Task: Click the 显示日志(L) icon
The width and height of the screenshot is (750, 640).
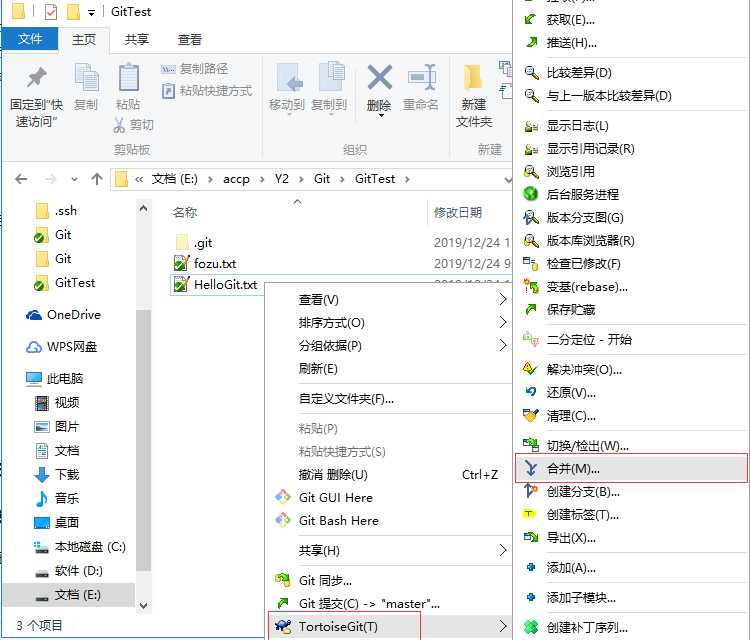Action: [x=531, y=126]
